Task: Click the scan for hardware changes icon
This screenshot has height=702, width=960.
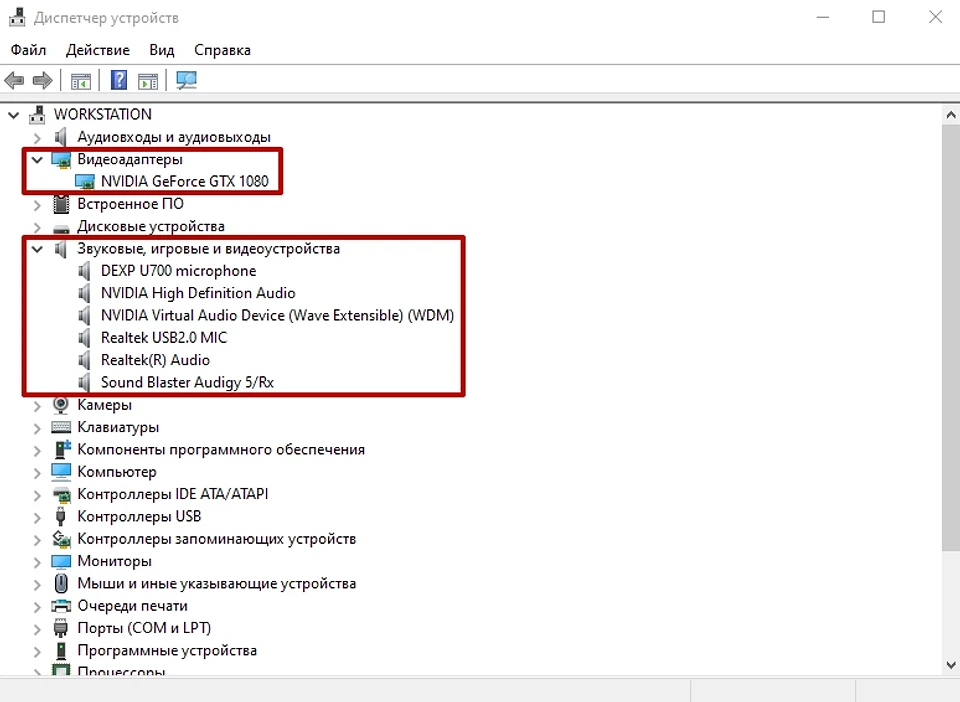Action: (x=187, y=80)
